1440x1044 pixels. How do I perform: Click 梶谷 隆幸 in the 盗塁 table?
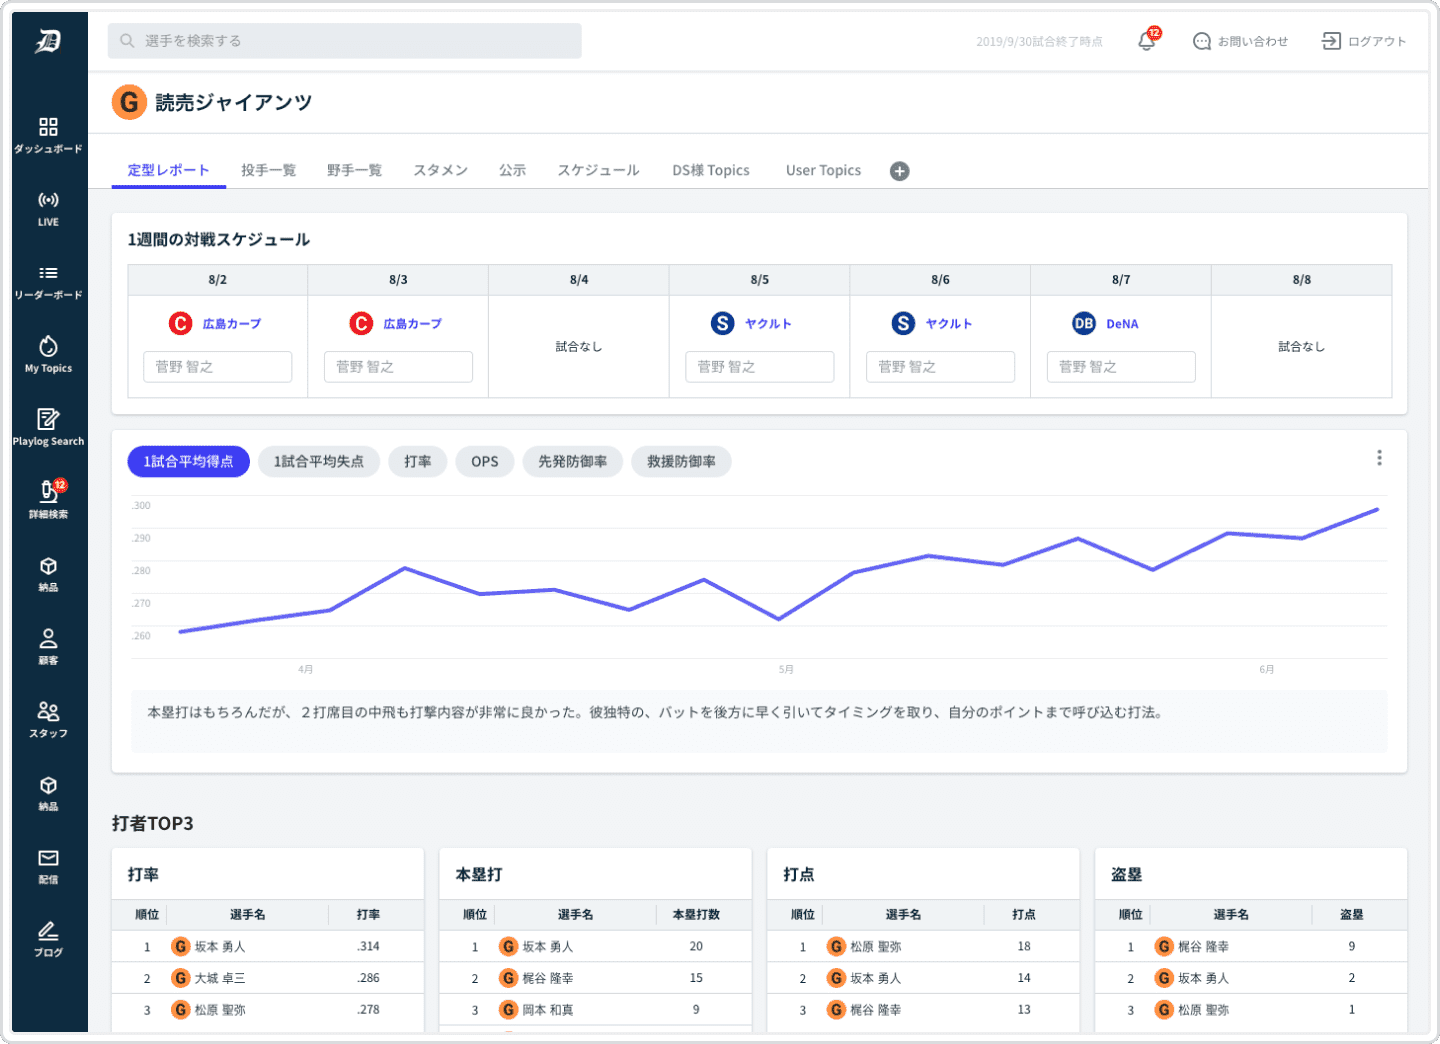pyautogui.click(x=1204, y=947)
